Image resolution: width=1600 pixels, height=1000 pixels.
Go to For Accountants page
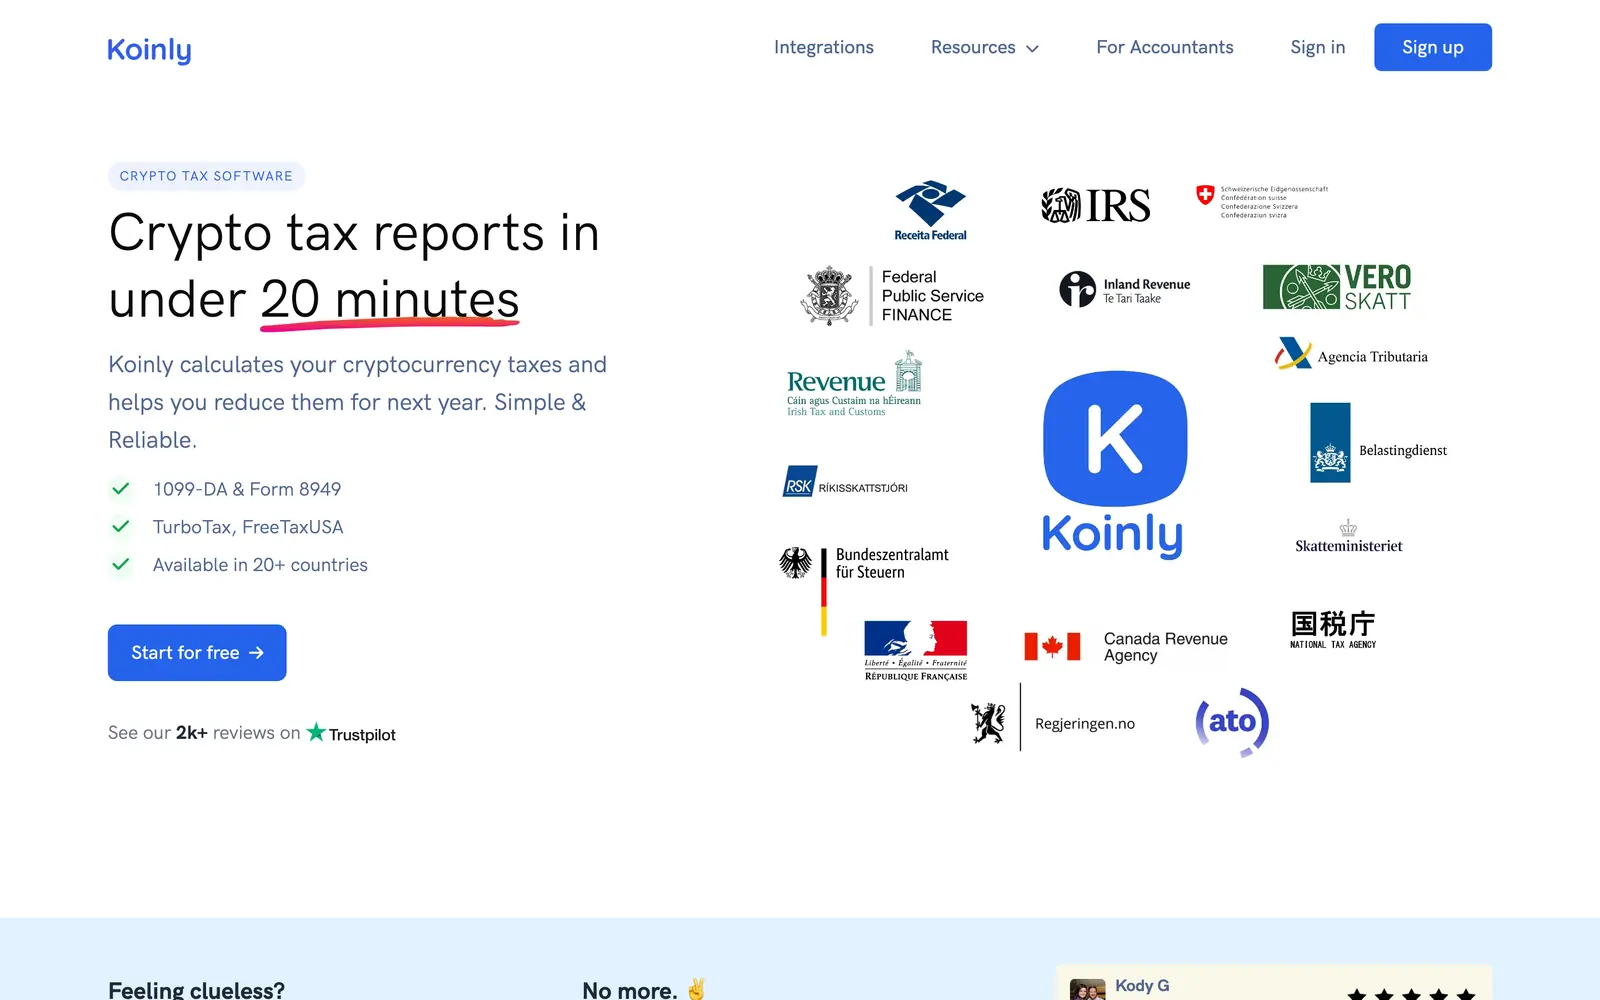pos(1164,47)
